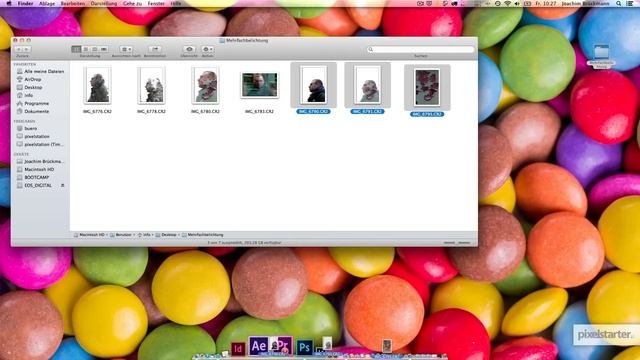
Task: Launch InDesign from the Dock
Action: pyautogui.click(x=238, y=349)
